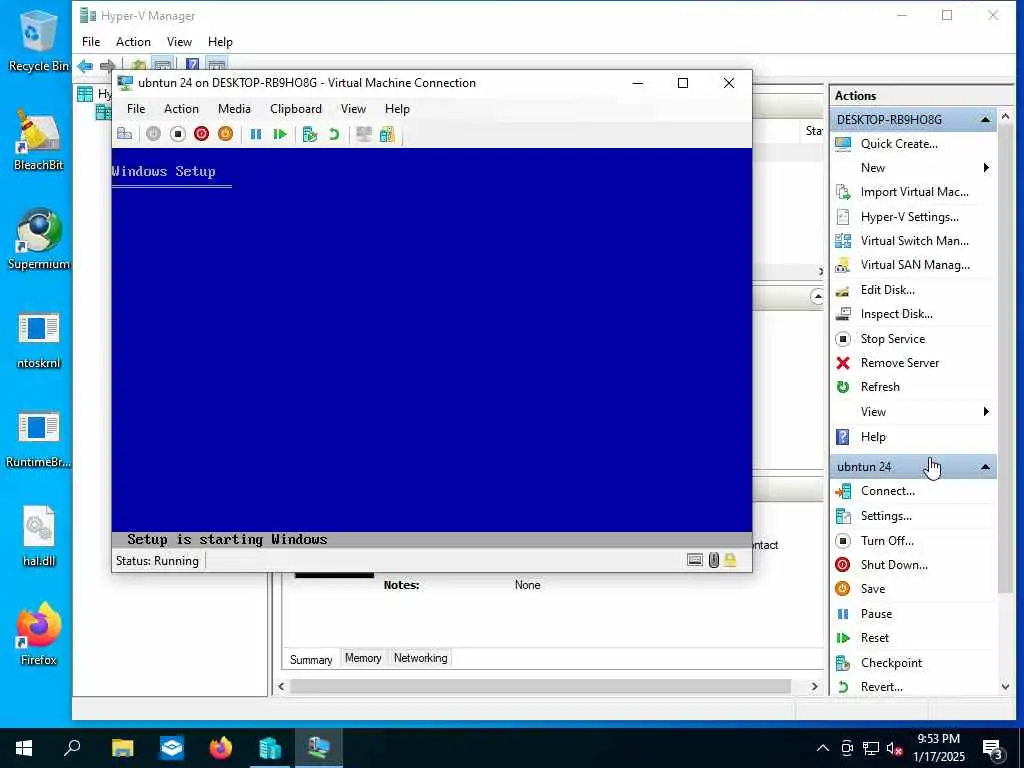Open Firefox from the taskbar

click(x=221, y=748)
